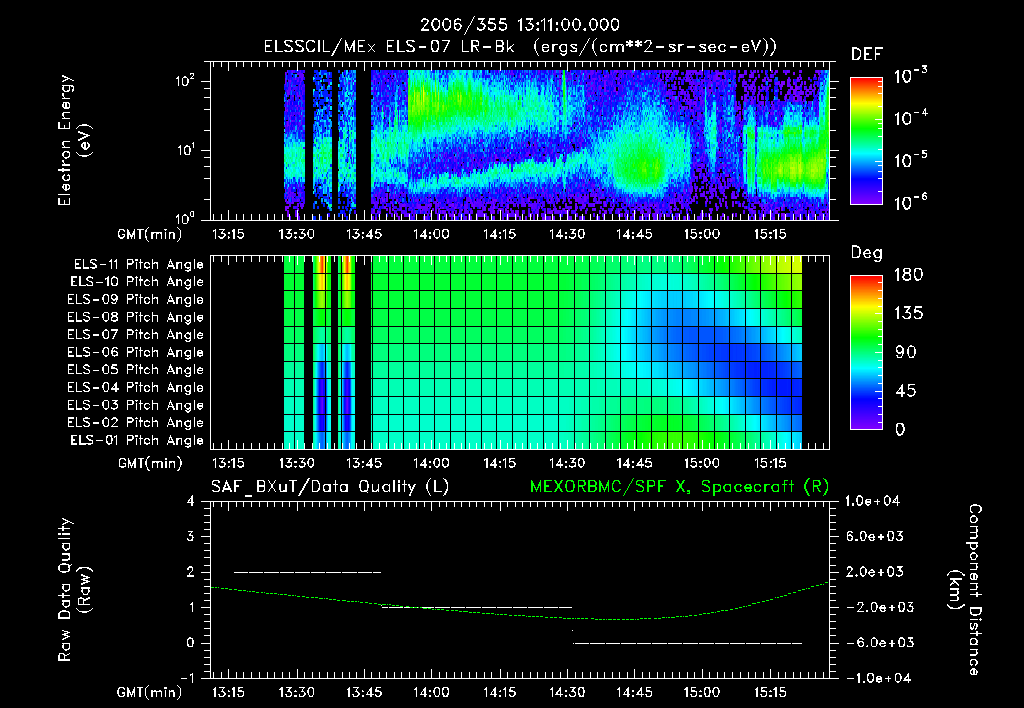
Task: Click the 0 tick on the Deg scale
Action: tap(900, 429)
